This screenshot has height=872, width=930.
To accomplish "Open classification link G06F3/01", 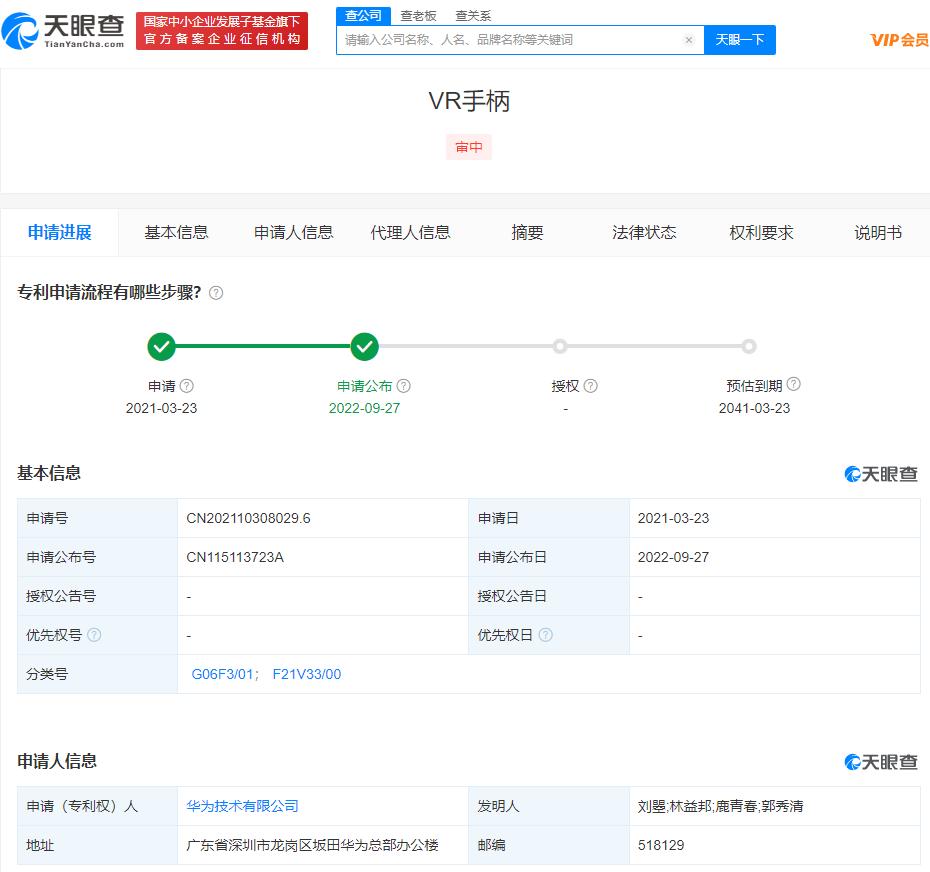I will (222, 674).
